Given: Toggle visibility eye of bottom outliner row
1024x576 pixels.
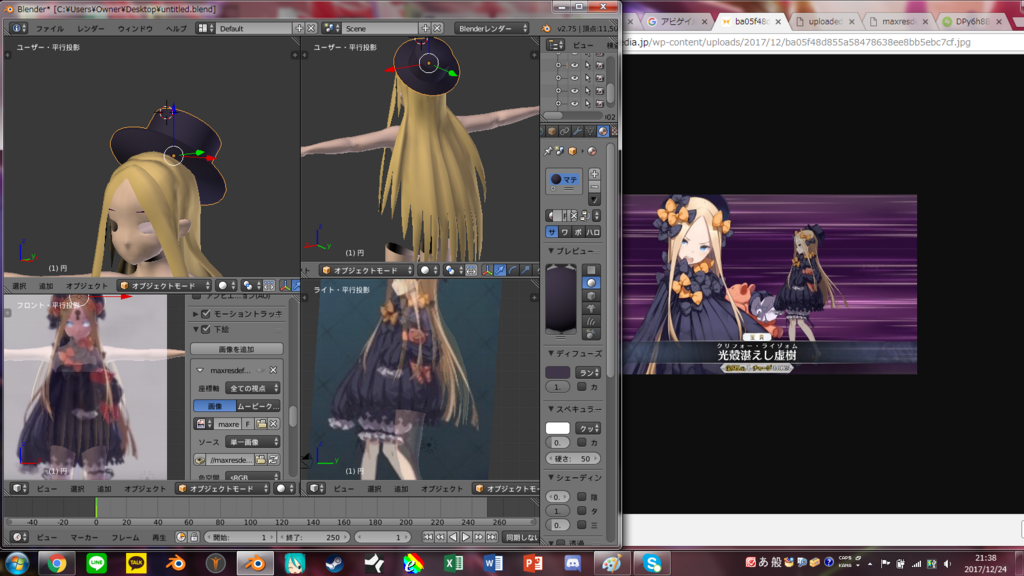Looking at the screenshot, I should pyautogui.click(x=575, y=103).
